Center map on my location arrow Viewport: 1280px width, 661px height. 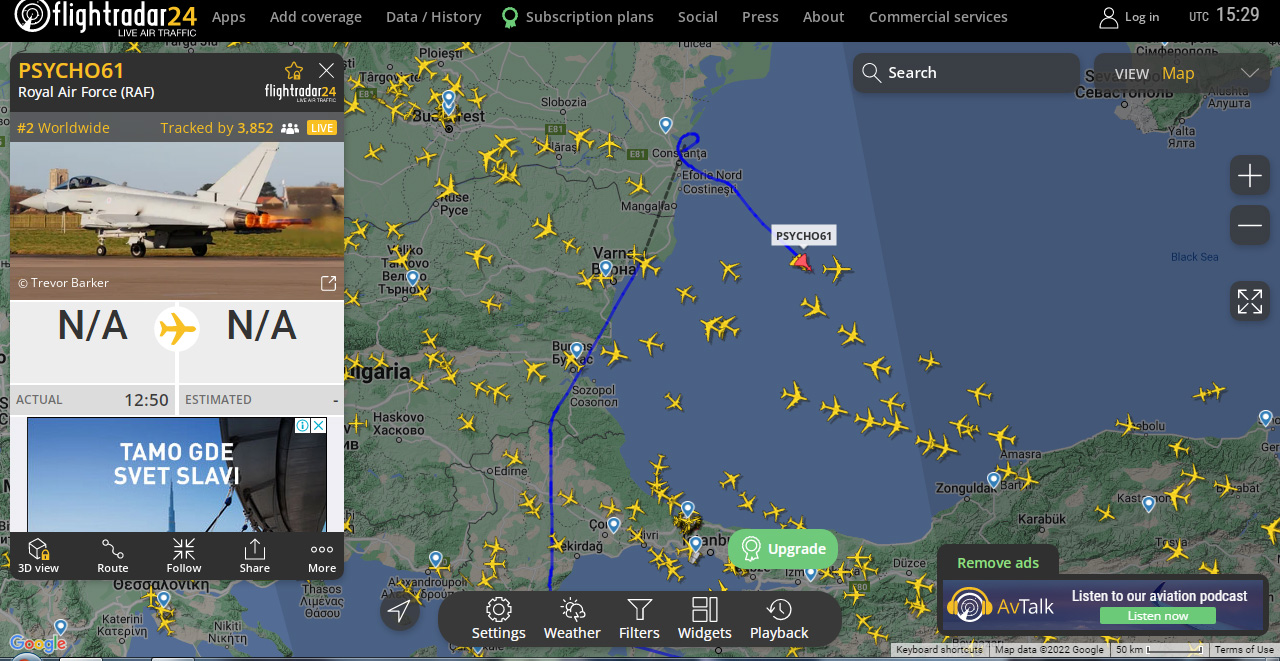[399, 611]
